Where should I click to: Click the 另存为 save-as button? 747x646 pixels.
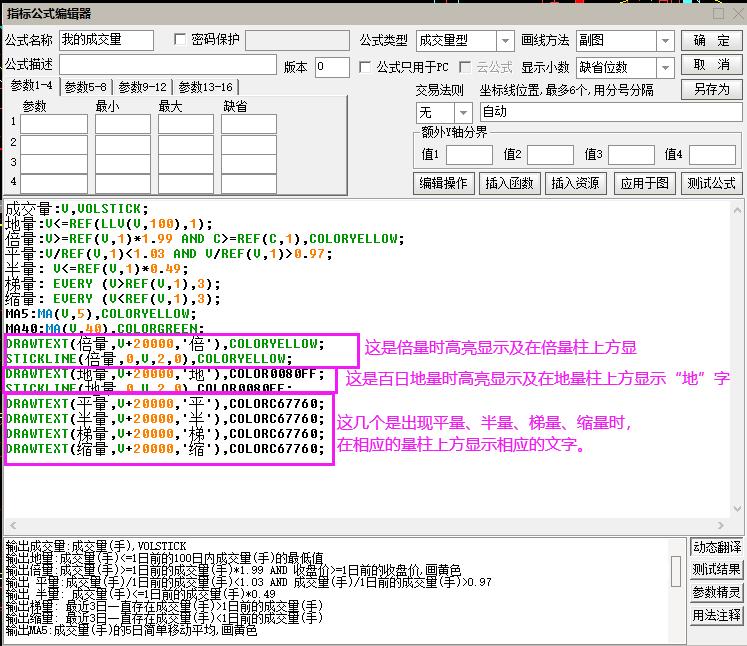point(711,89)
